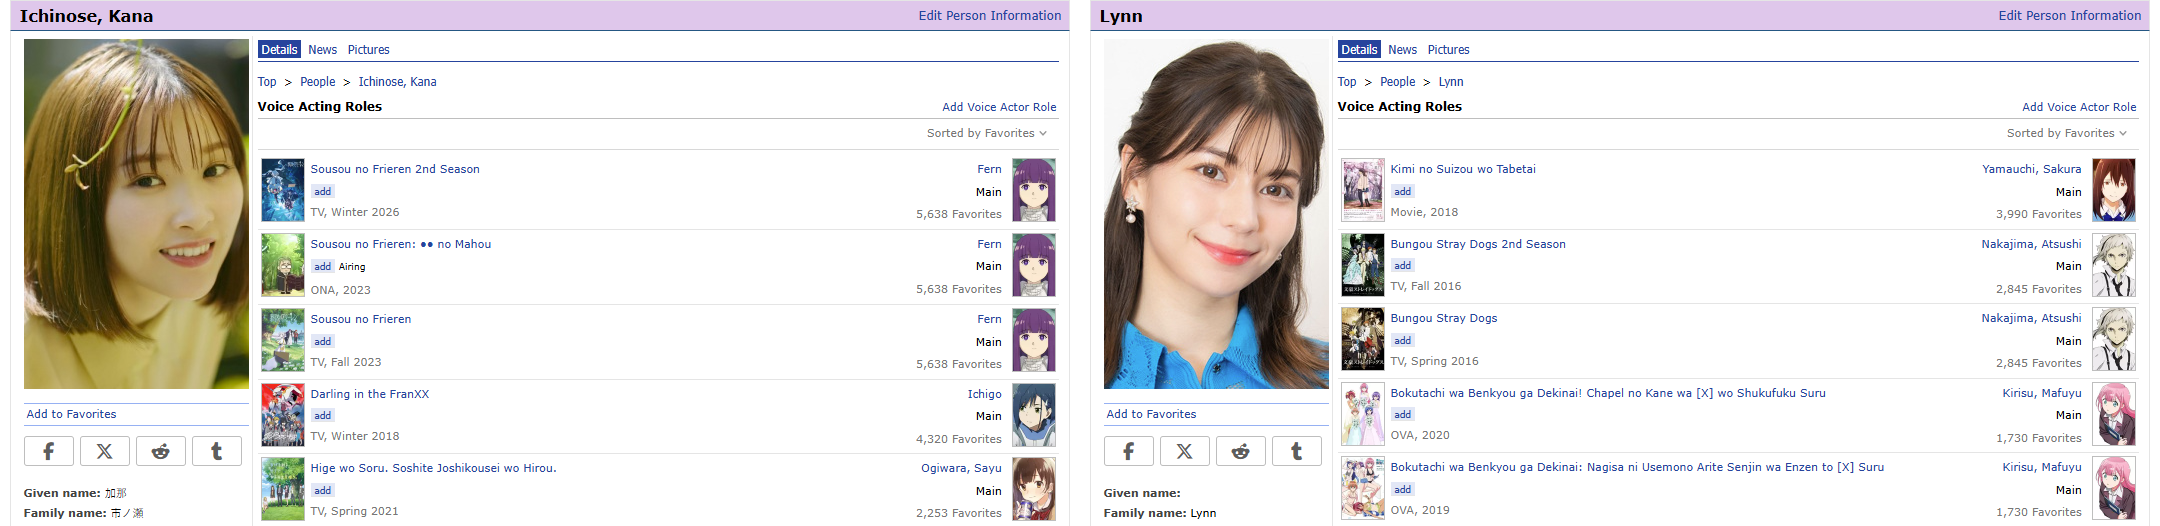This screenshot has height=526, width=2160.
Task: Switch to News tab on Lynn page
Action: [1402, 49]
